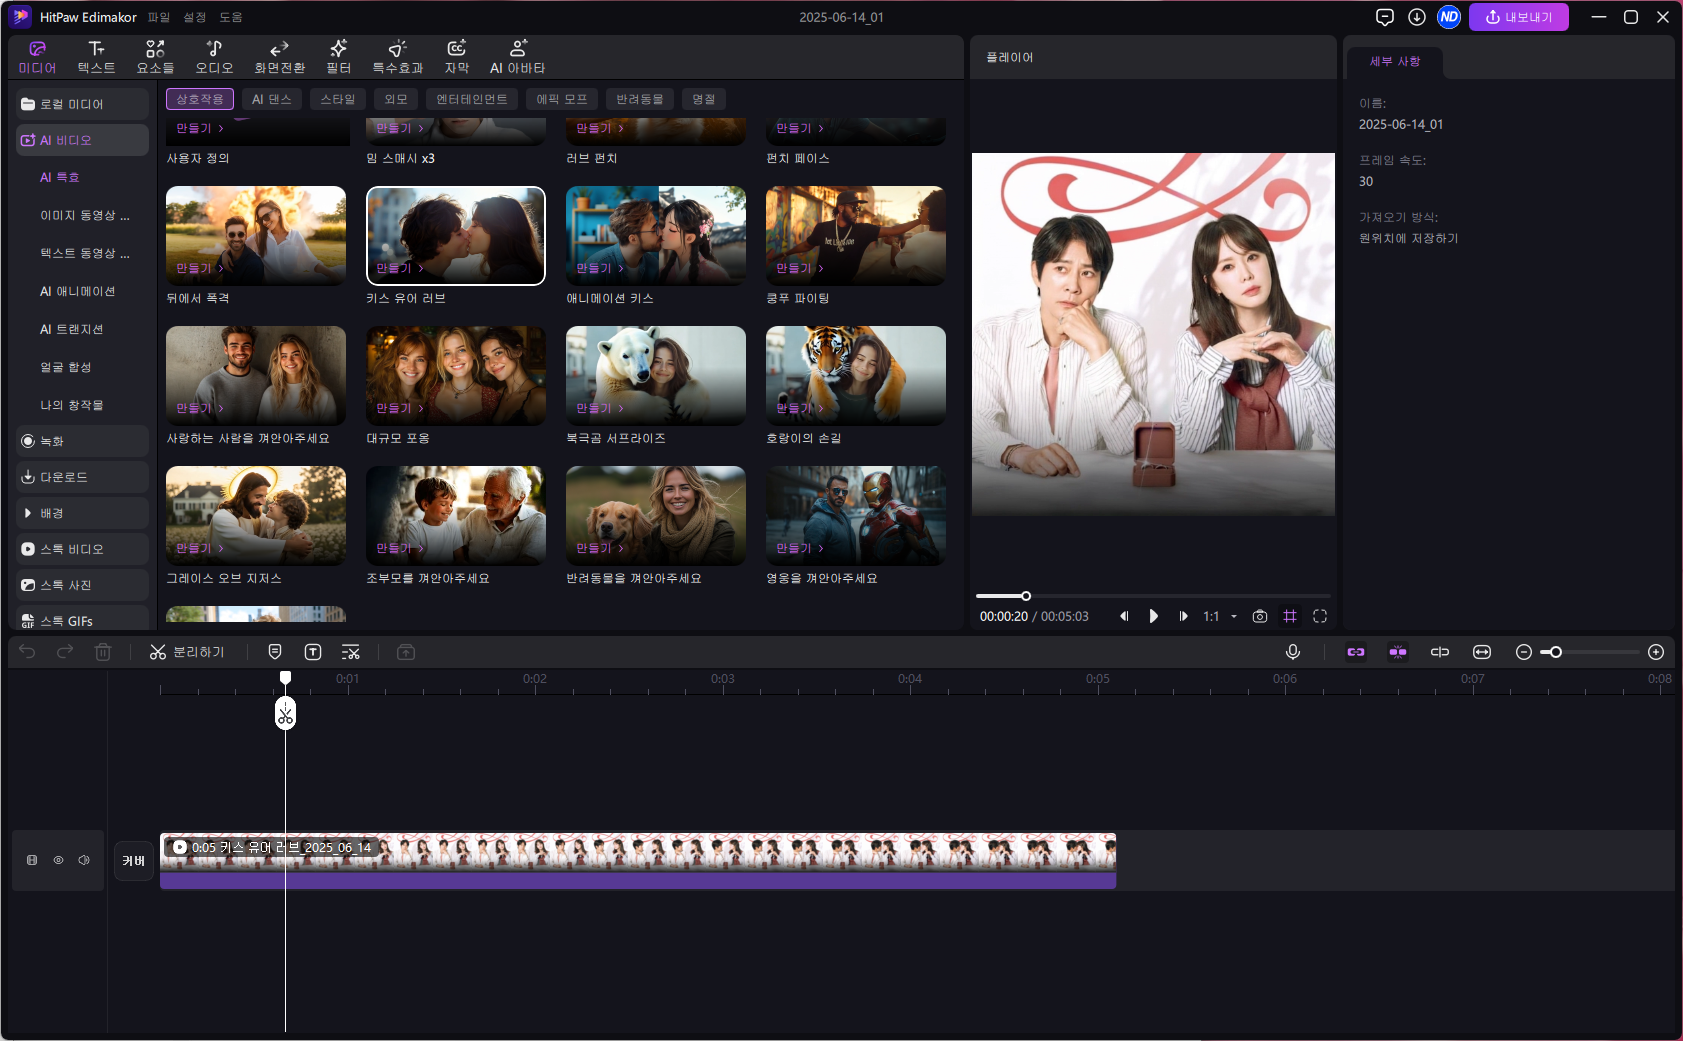Enter fullscreen preview mode
The width and height of the screenshot is (1683, 1041).
(1320, 616)
